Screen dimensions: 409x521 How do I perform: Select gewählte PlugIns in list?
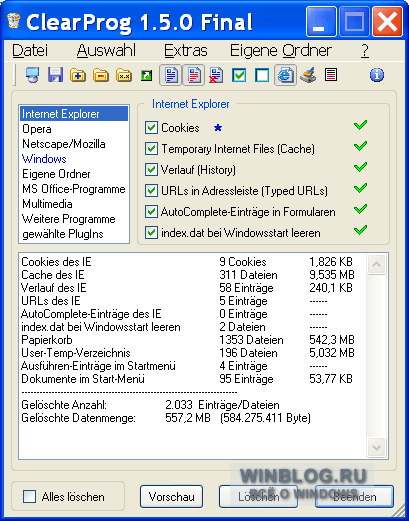click(x=74, y=234)
